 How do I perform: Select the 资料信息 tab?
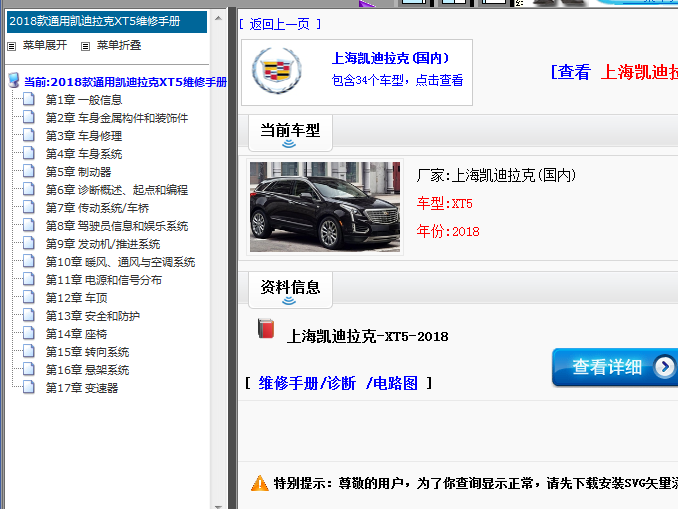(x=290, y=290)
